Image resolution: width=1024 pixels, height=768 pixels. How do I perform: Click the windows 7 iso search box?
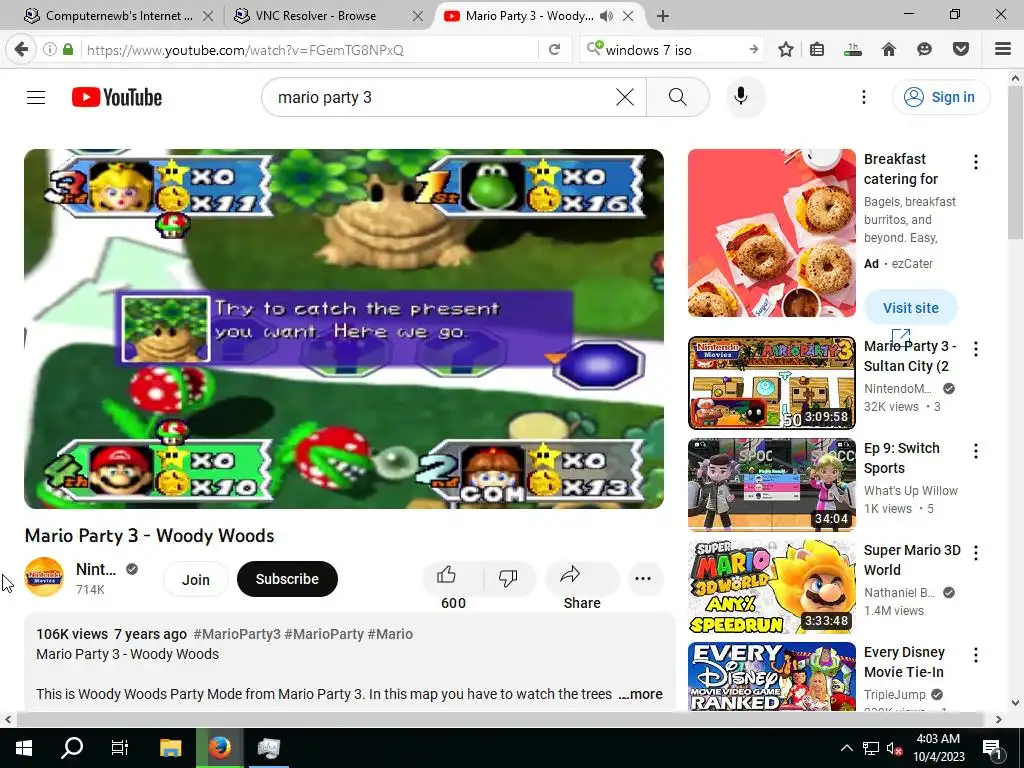pyautogui.click(x=672, y=50)
